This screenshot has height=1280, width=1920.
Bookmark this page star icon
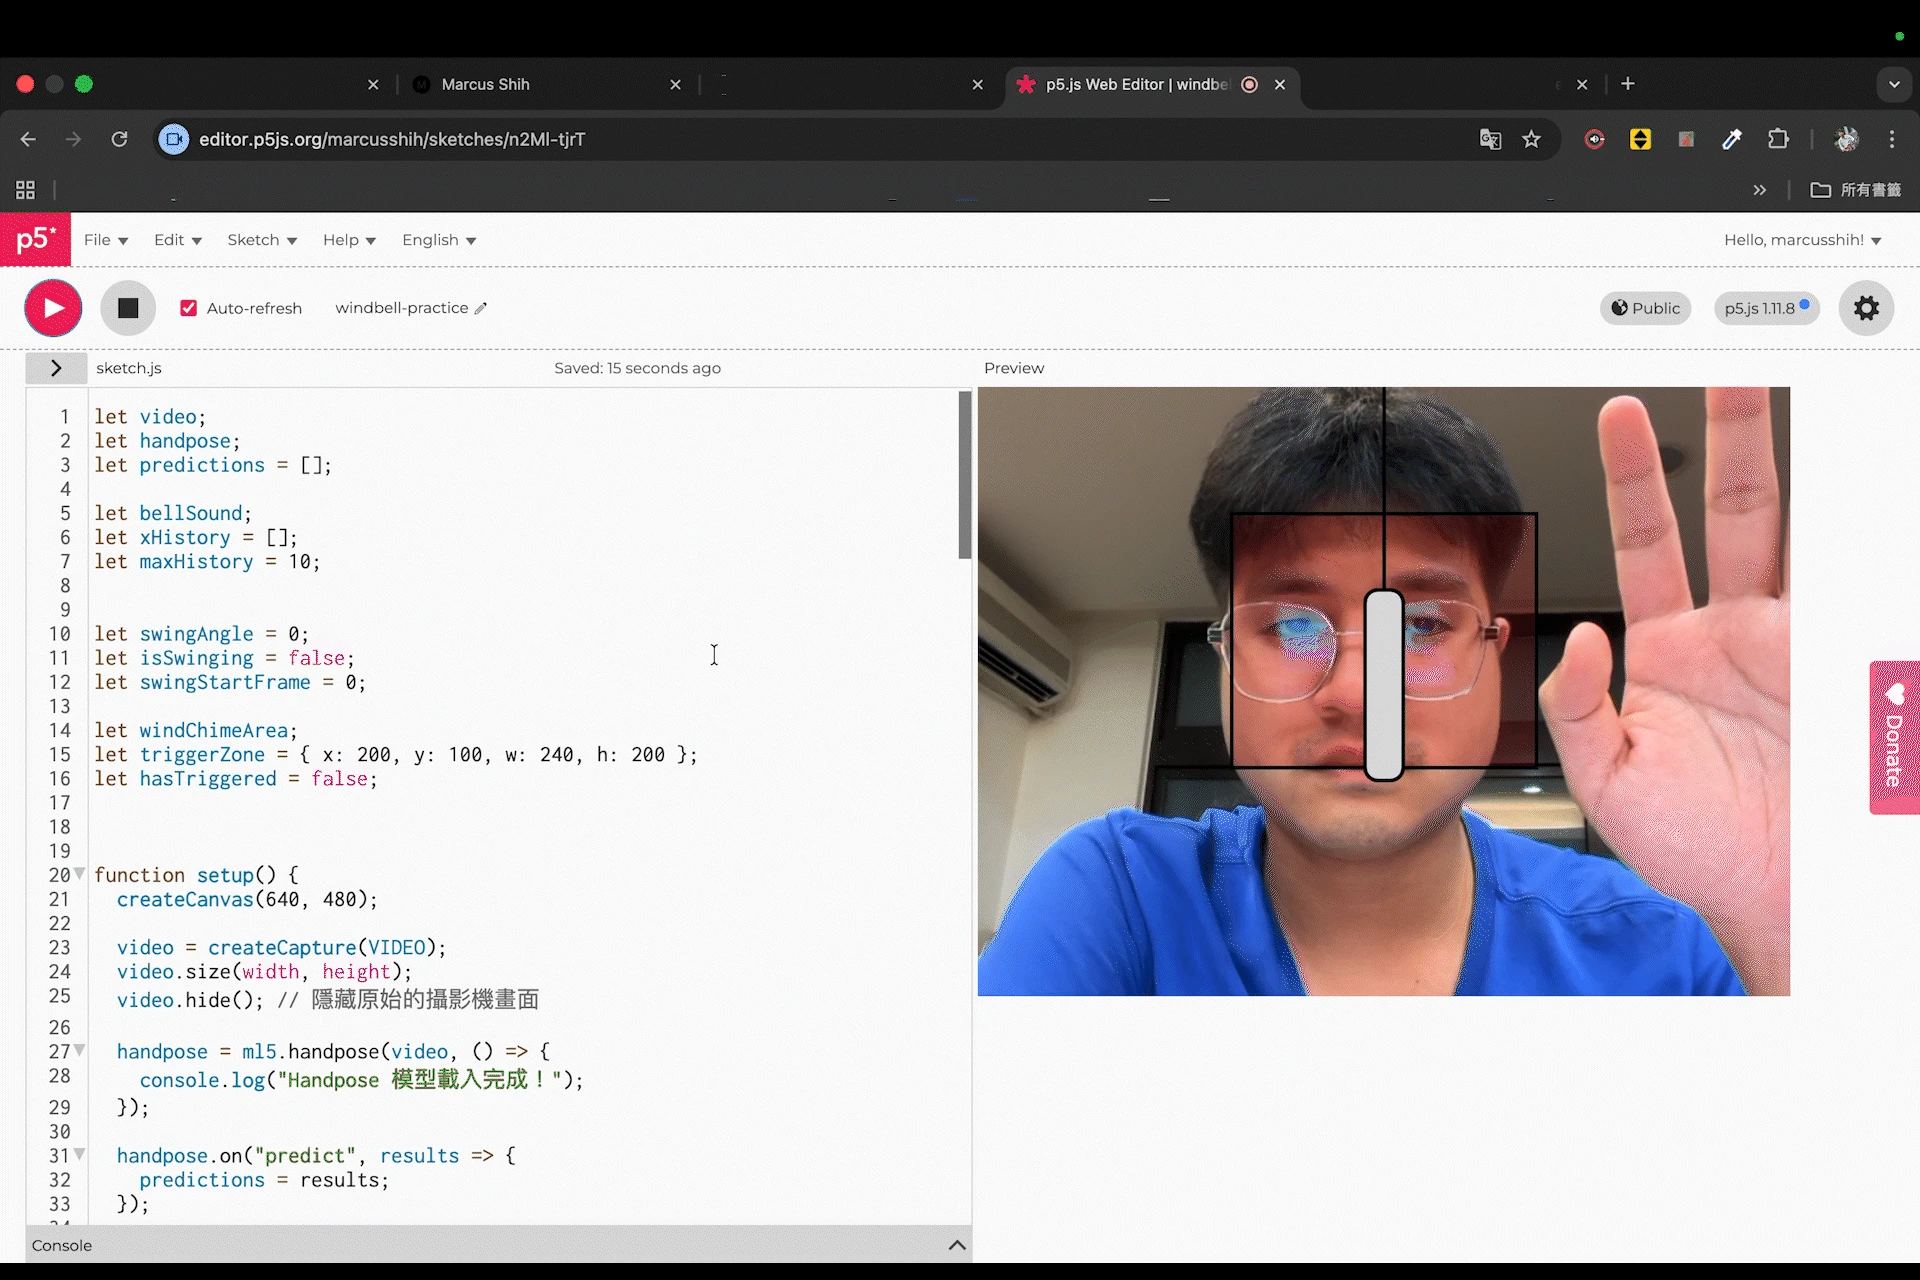tap(1531, 139)
